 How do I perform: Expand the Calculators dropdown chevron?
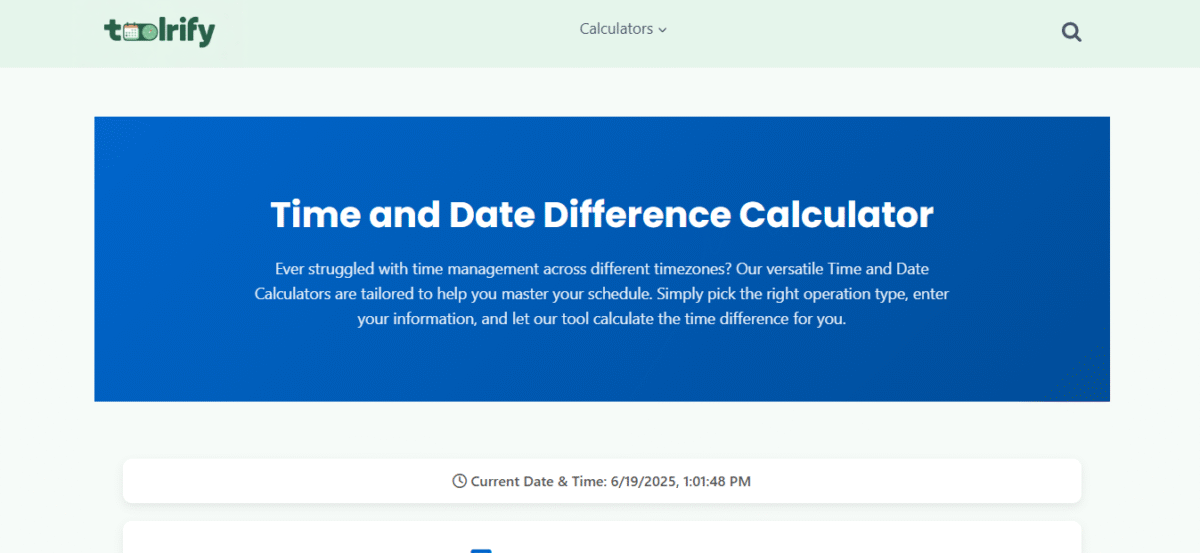662,30
